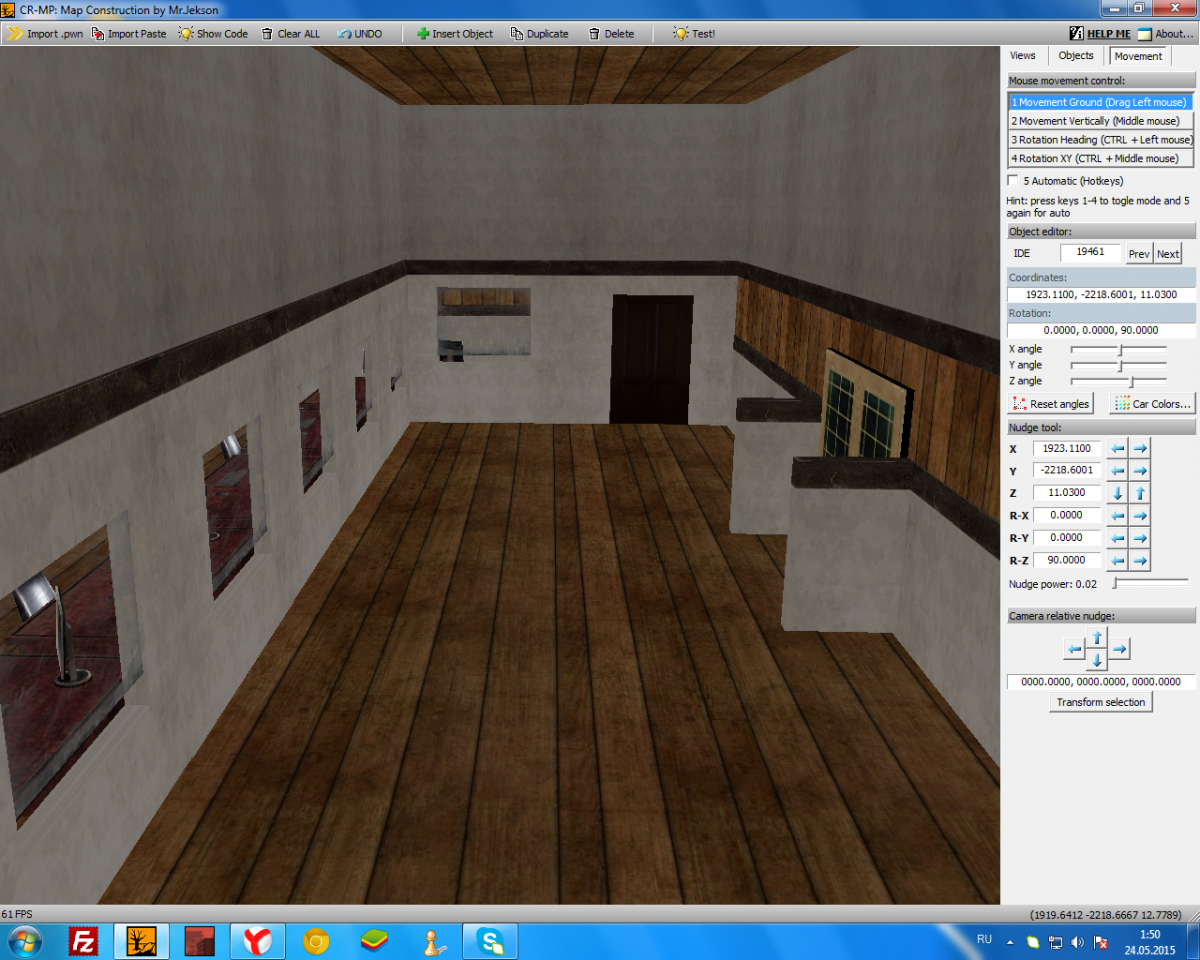
Task: Adjust Nudge power slider
Action: click(x=1150, y=583)
